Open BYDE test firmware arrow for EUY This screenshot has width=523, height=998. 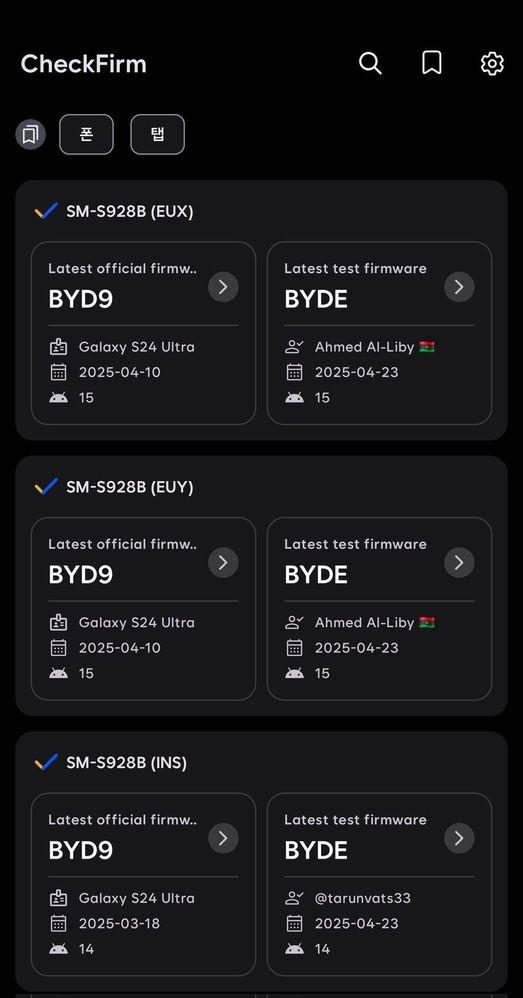459,563
